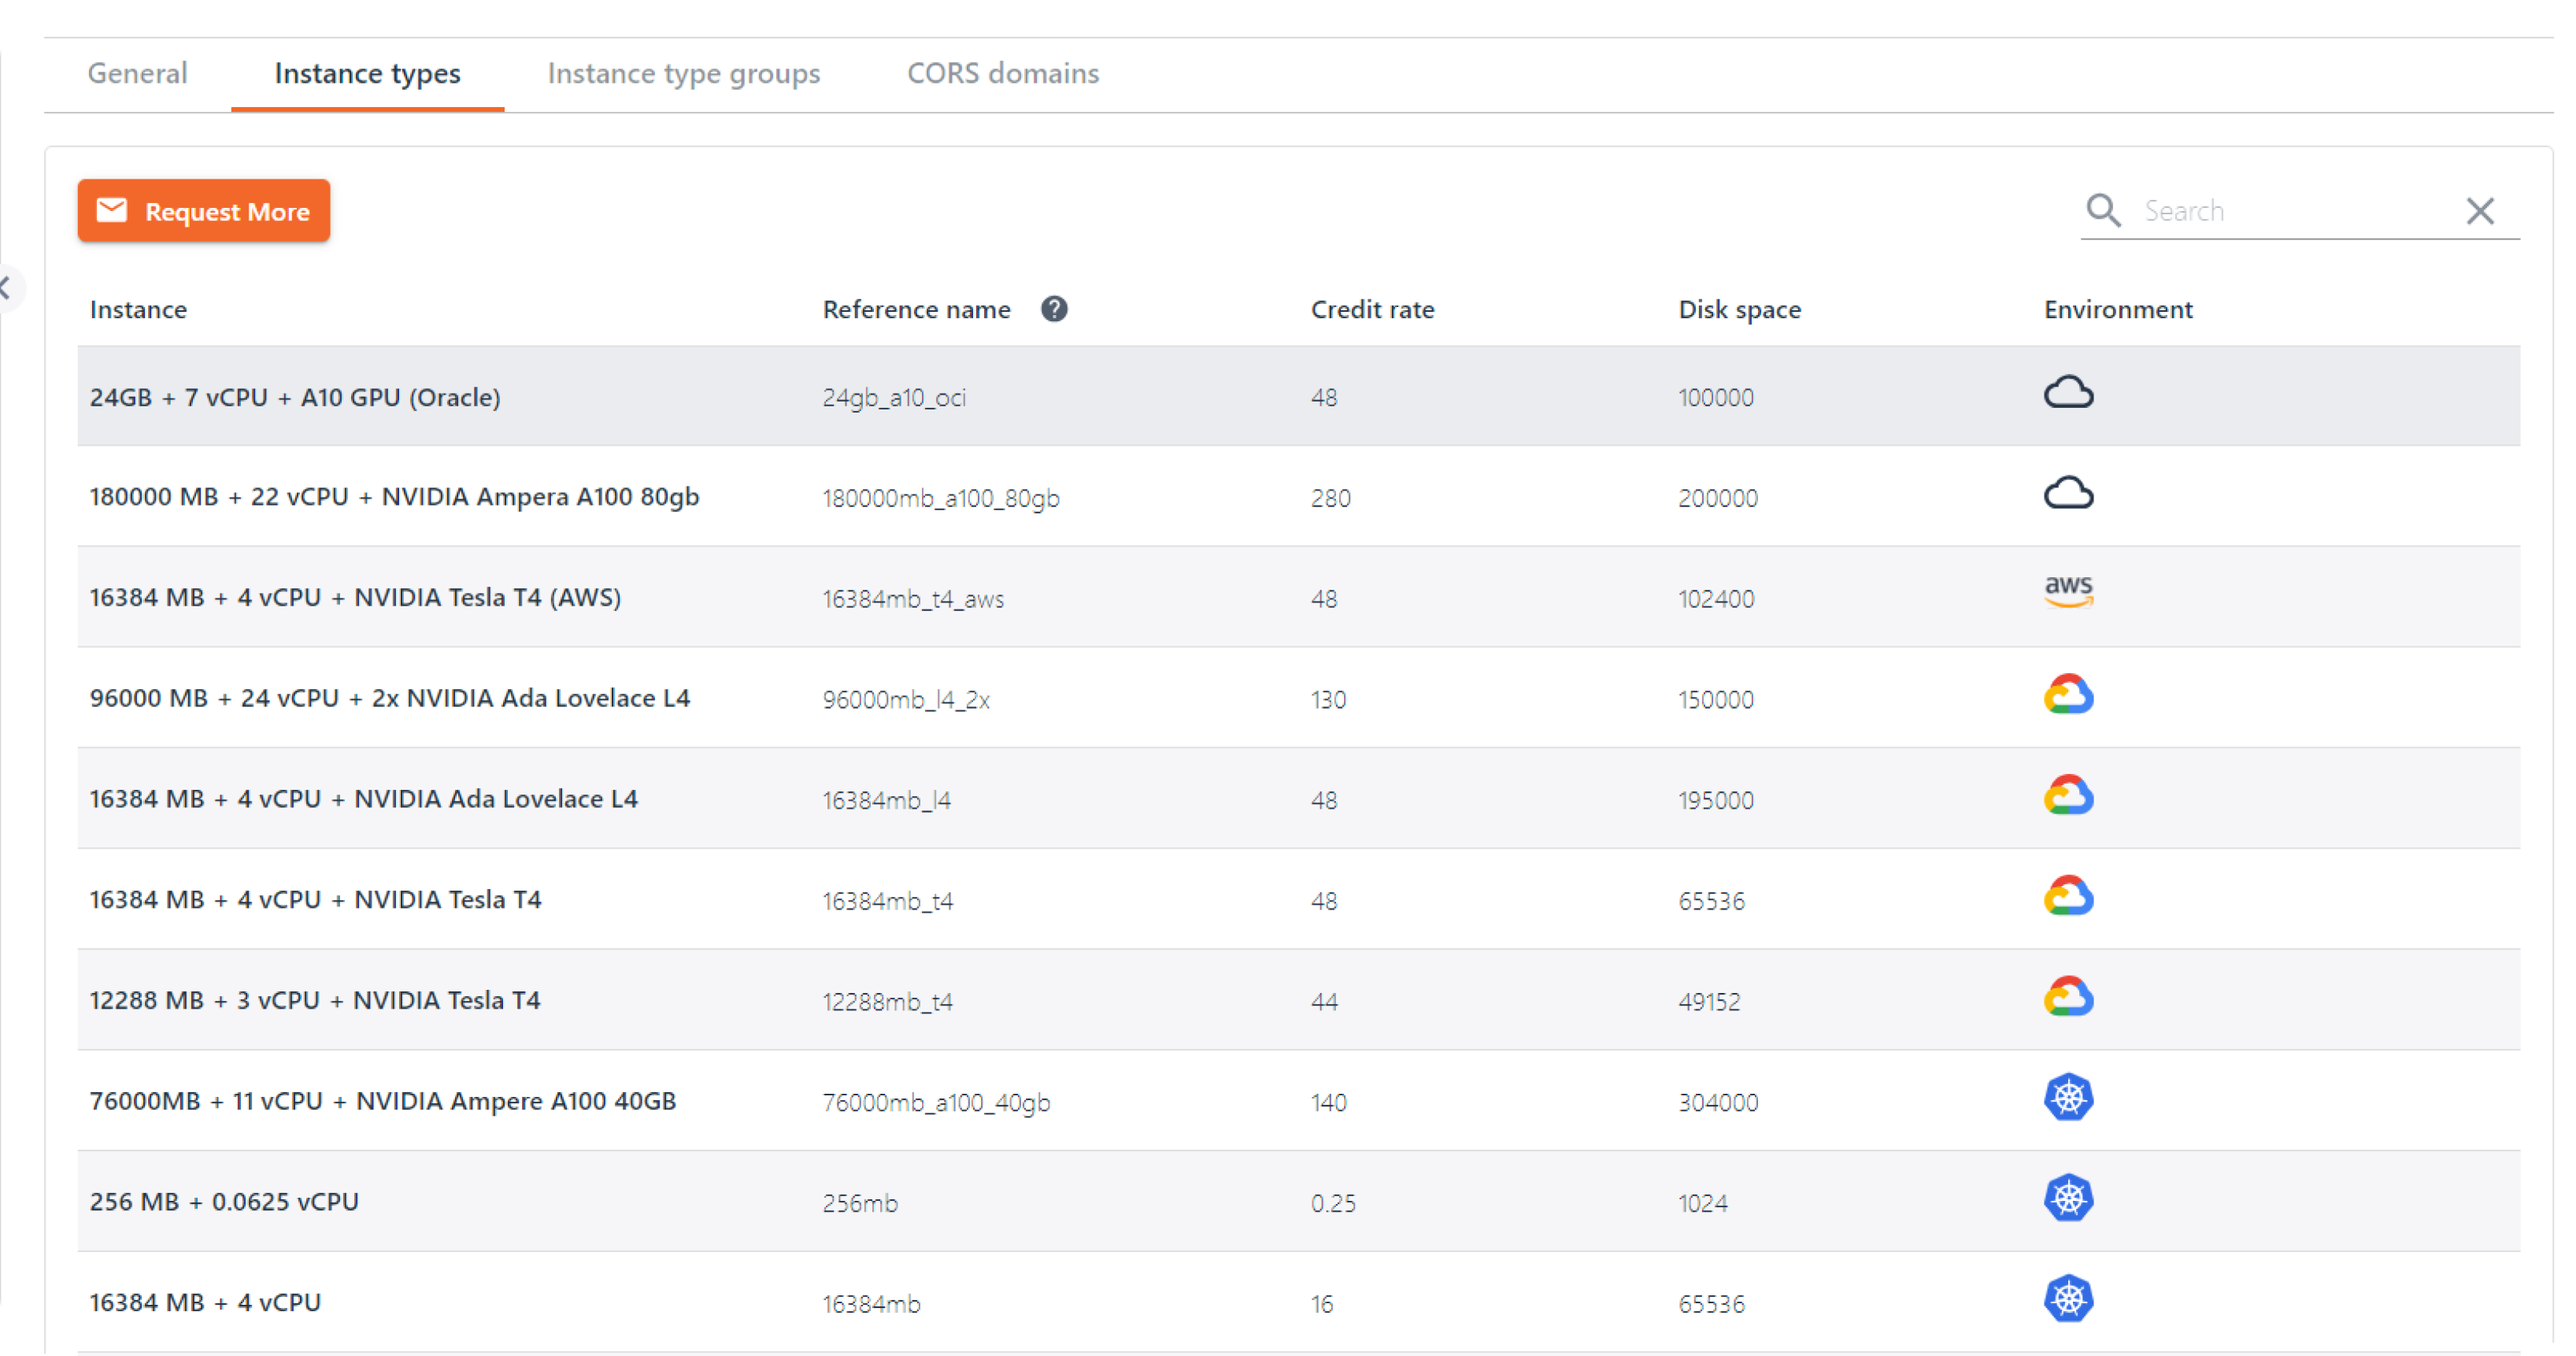
Task: Click reference name '256mb'
Action: 860,1203
